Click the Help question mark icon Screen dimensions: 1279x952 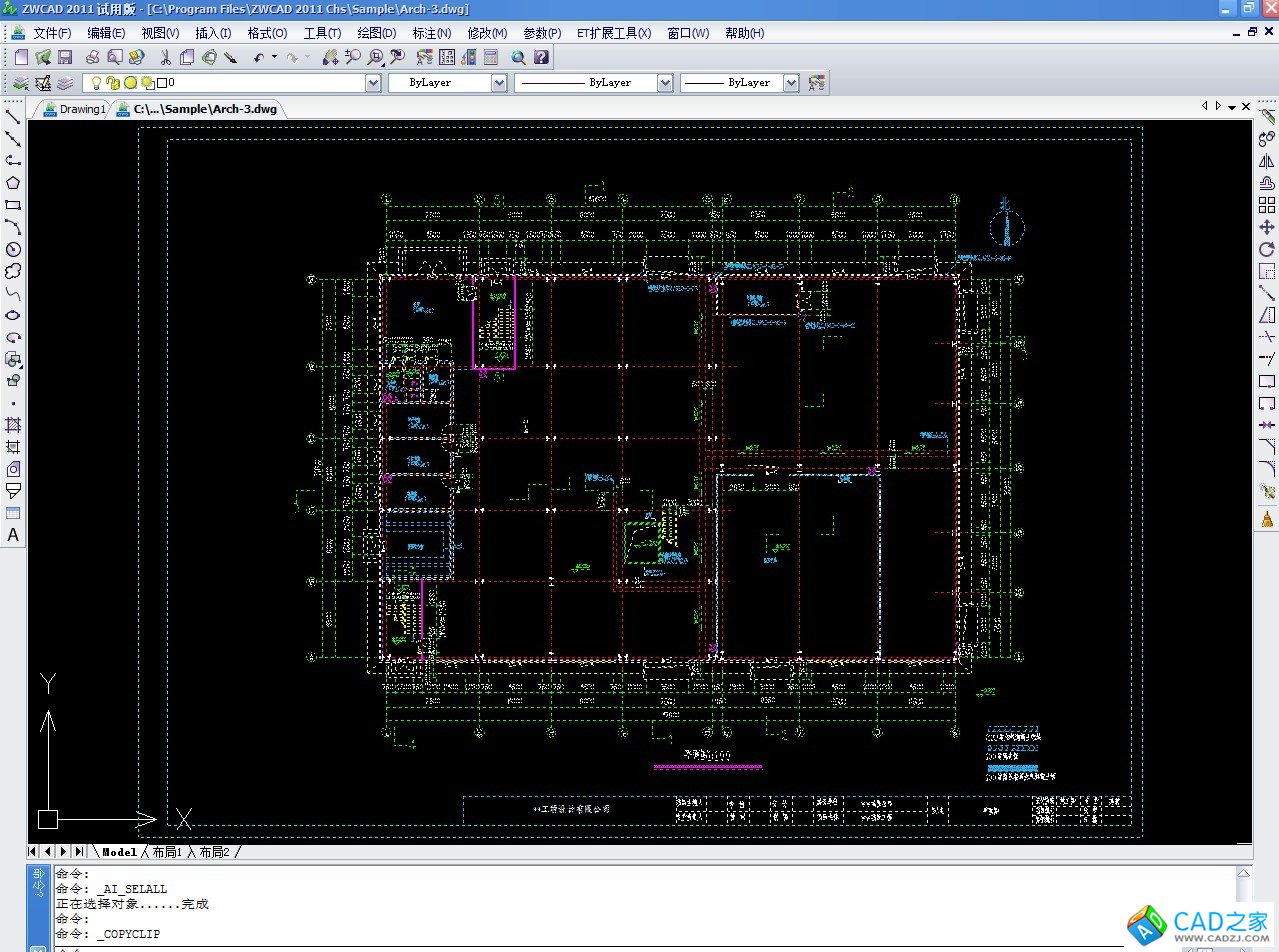tap(541, 57)
